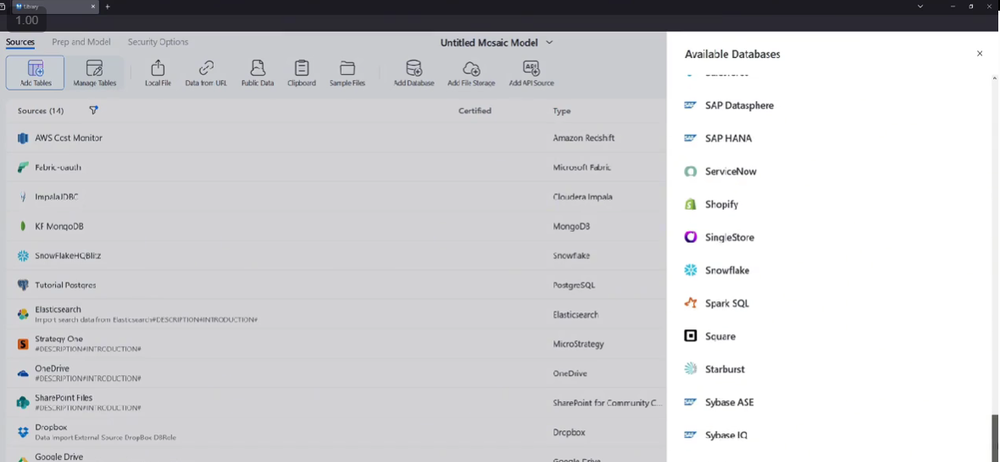The width and height of the screenshot is (1000, 462).
Task: Open the Sample Files folder icon
Action: pyautogui.click(x=347, y=68)
